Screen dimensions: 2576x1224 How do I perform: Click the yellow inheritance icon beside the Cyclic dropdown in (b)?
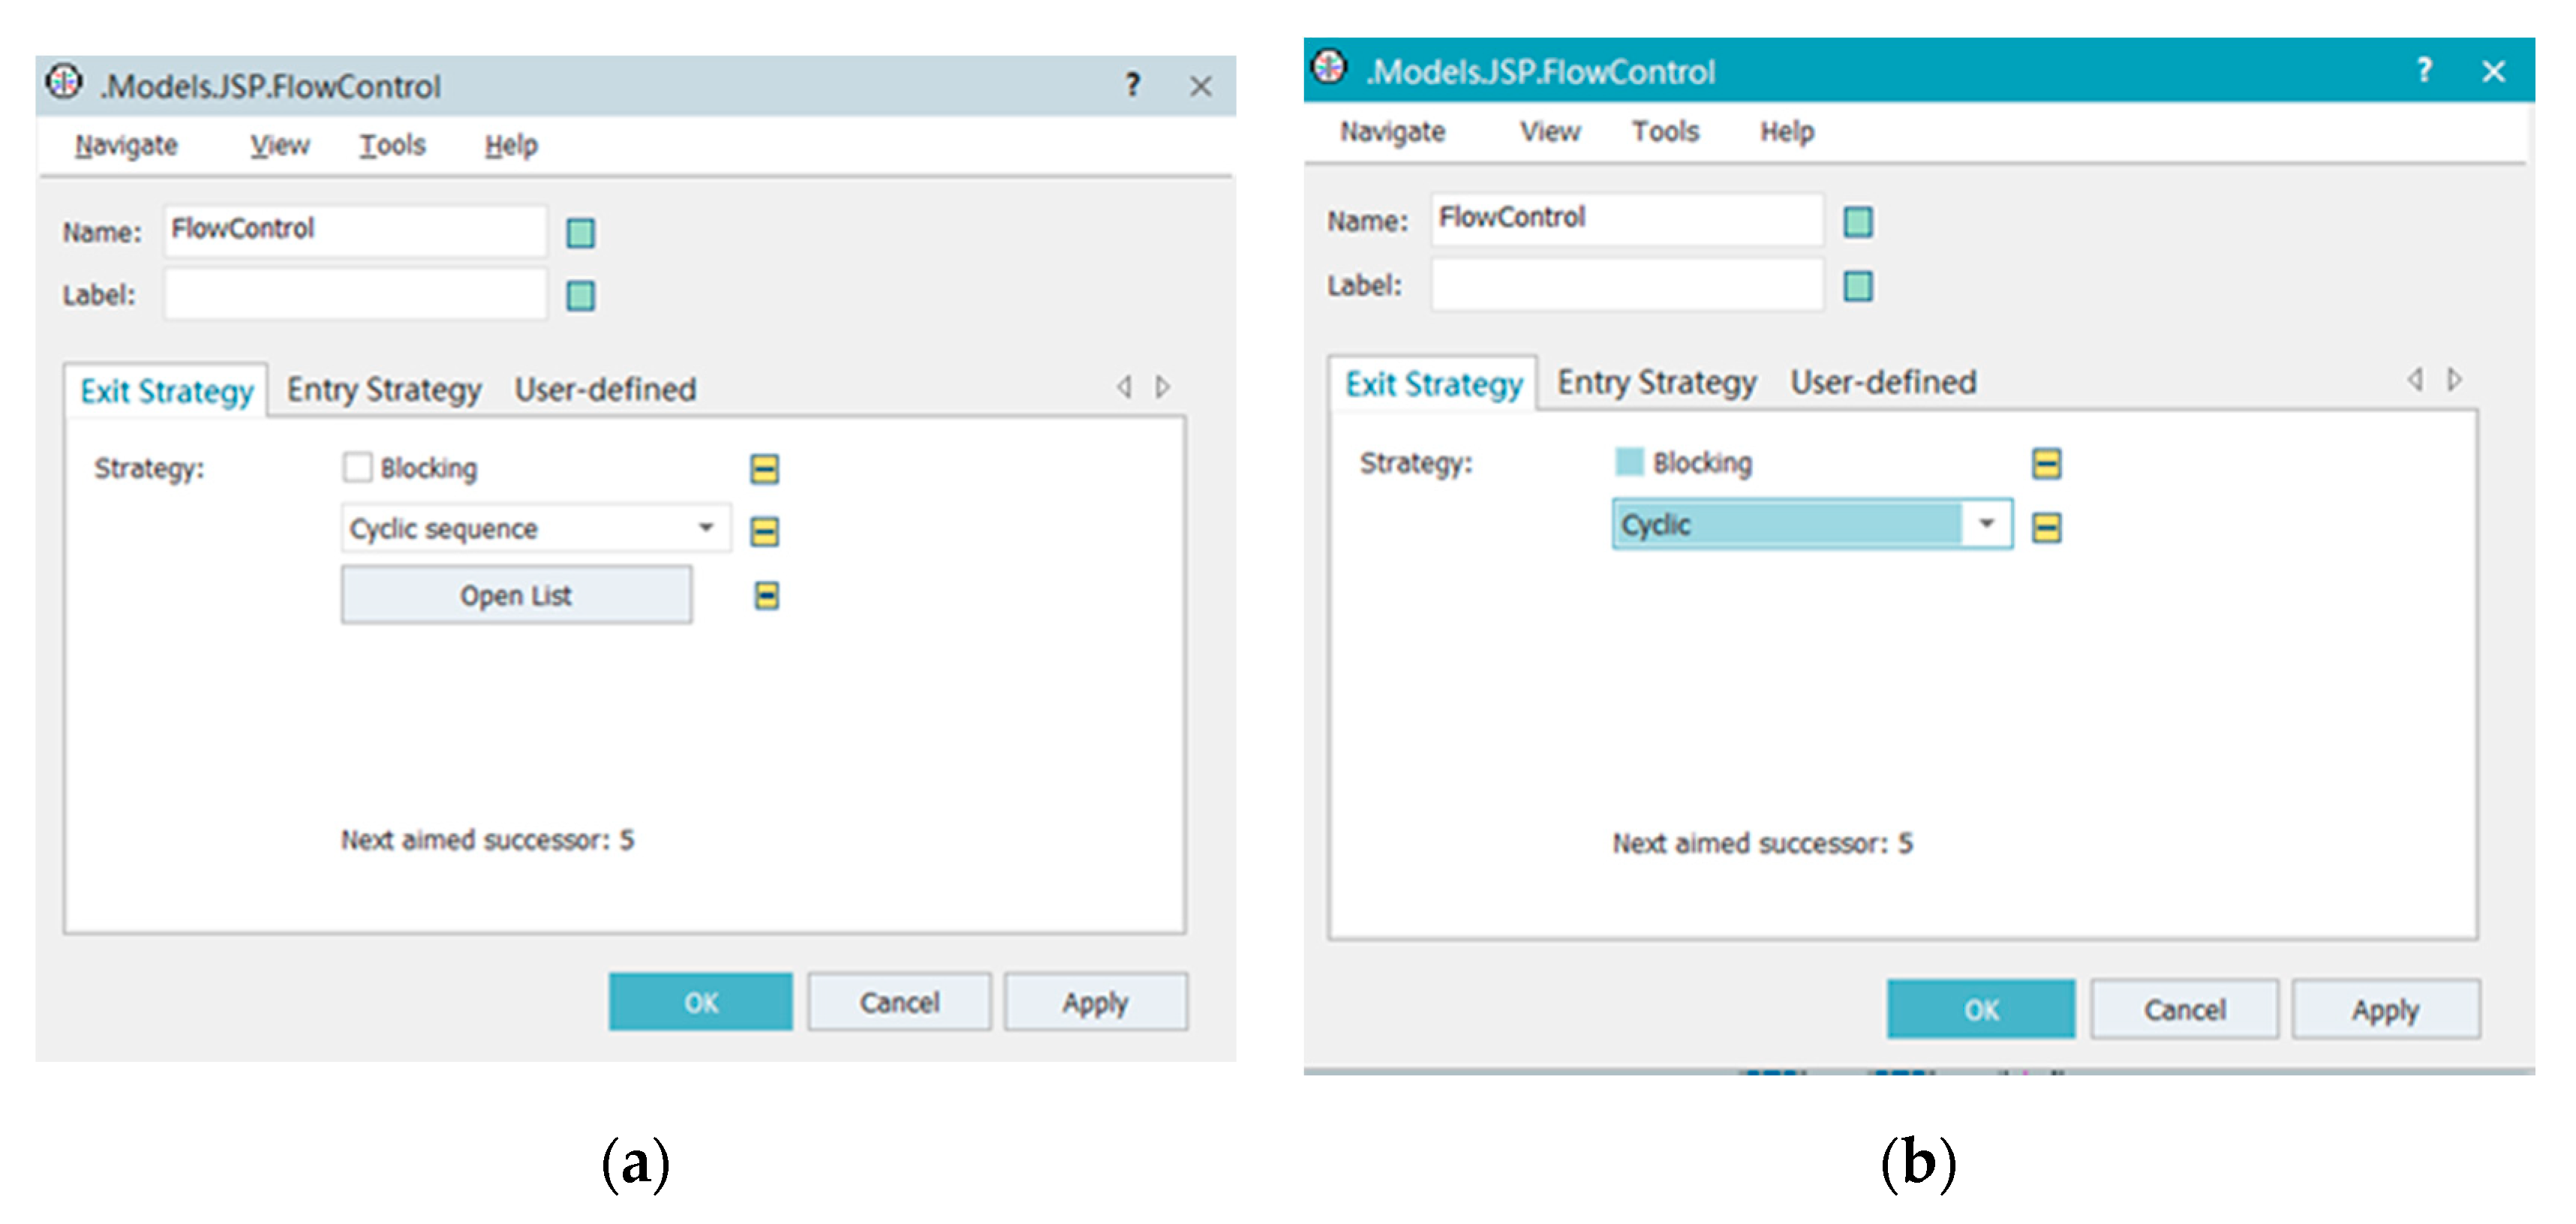tap(2047, 527)
